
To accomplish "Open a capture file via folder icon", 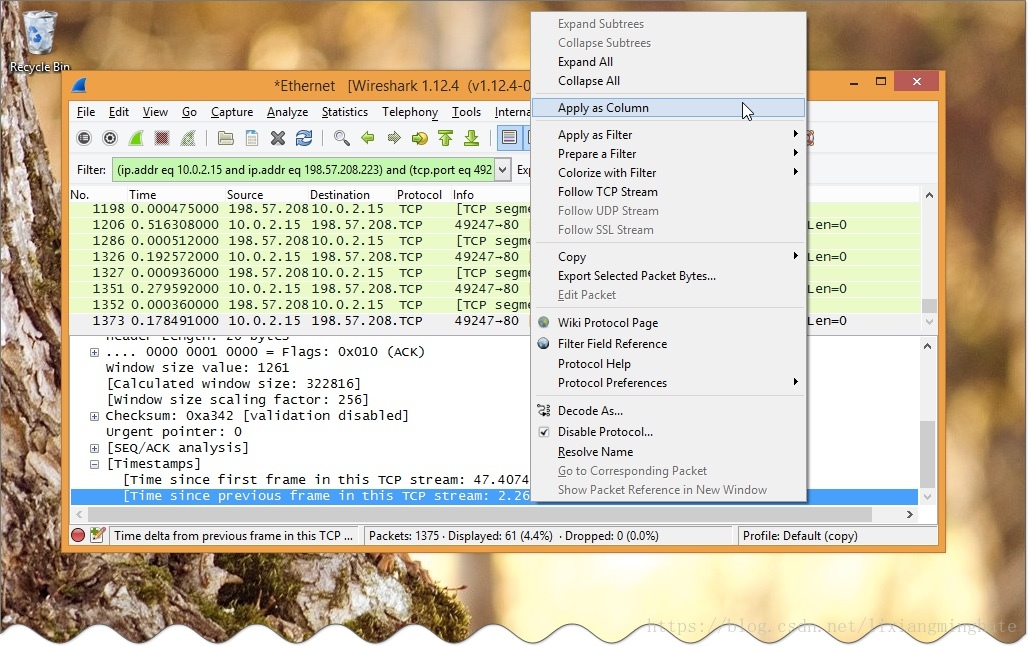I will [x=226, y=138].
